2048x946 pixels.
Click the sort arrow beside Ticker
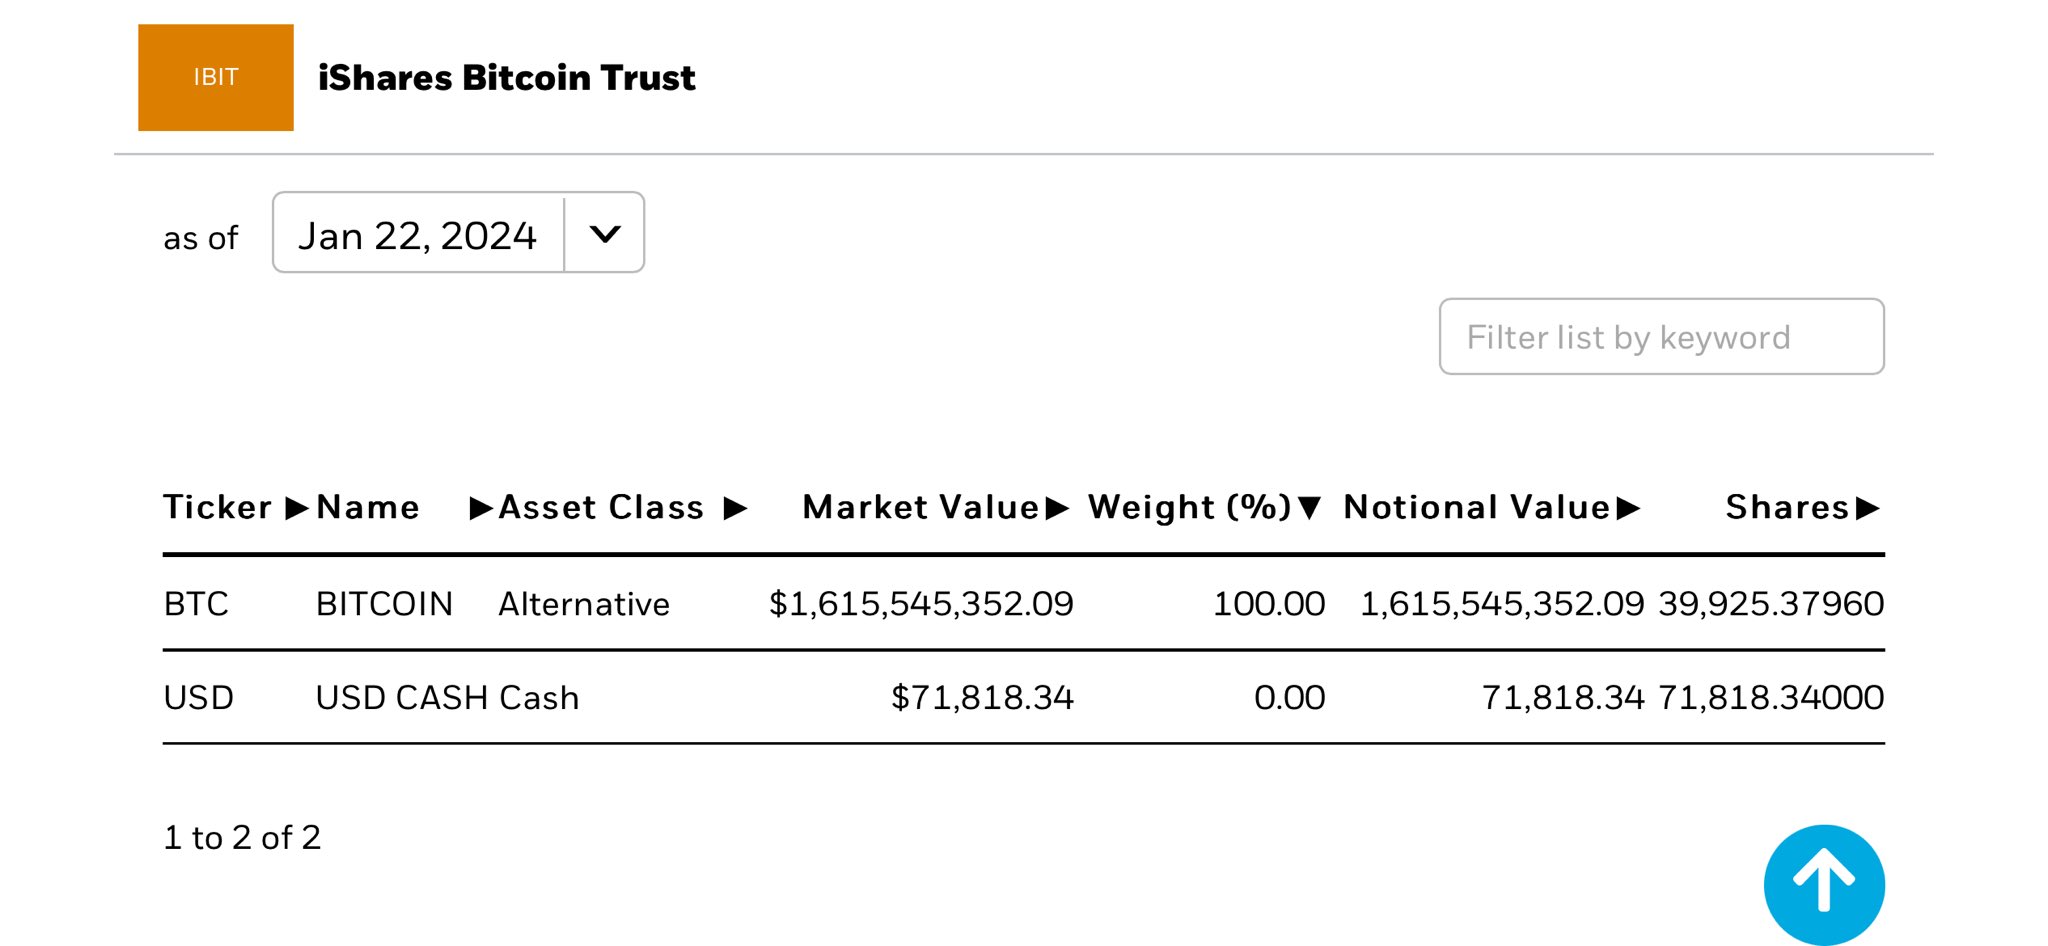click(x=296, y=508)
